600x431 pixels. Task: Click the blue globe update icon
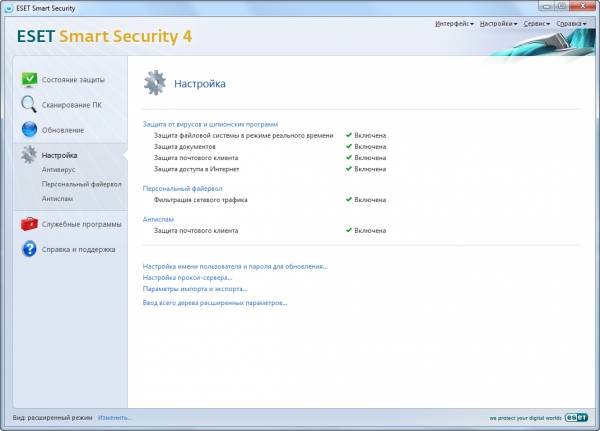[x=29, y=129]
